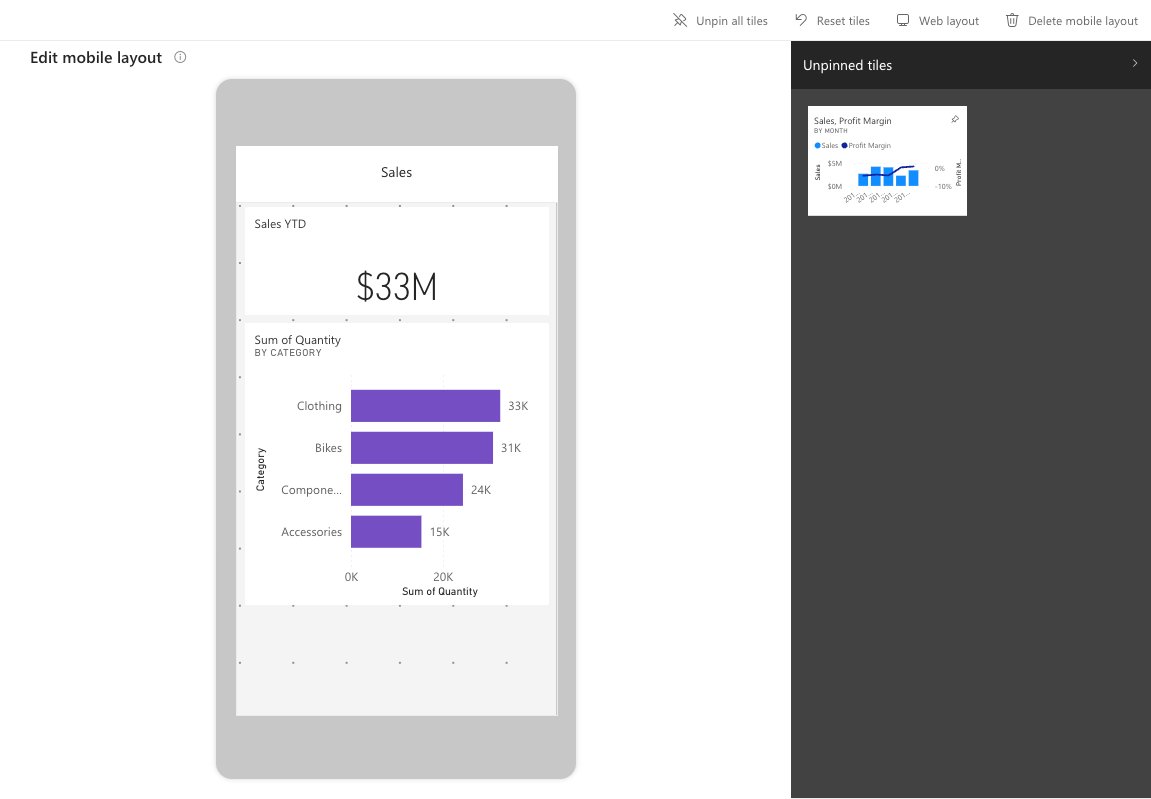Click the Unpin all tiles label
This screenshot has width=1151, height=799.
732,21
